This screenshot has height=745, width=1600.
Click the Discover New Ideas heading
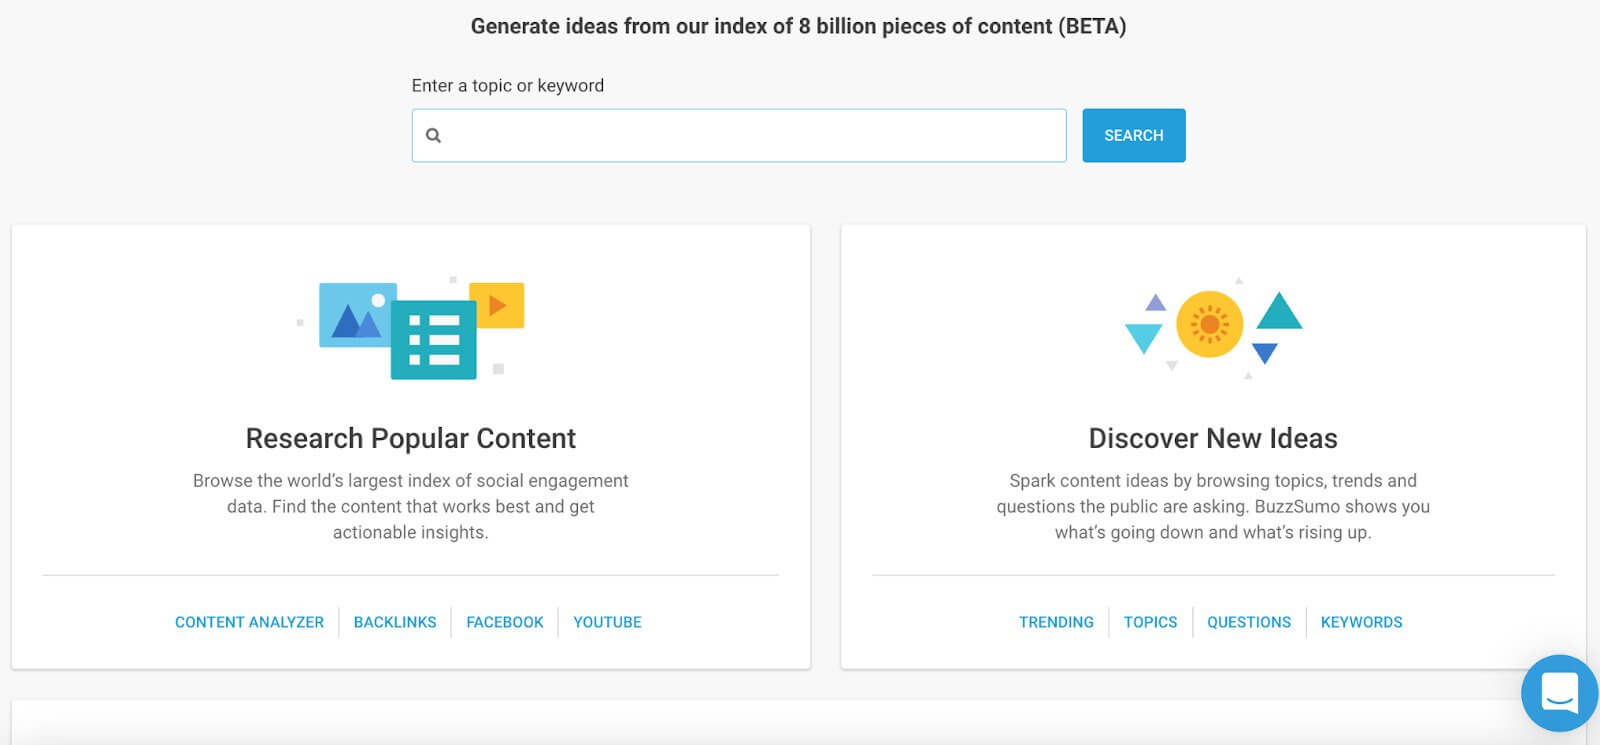pyautogui.click(x=1213, y=438)
